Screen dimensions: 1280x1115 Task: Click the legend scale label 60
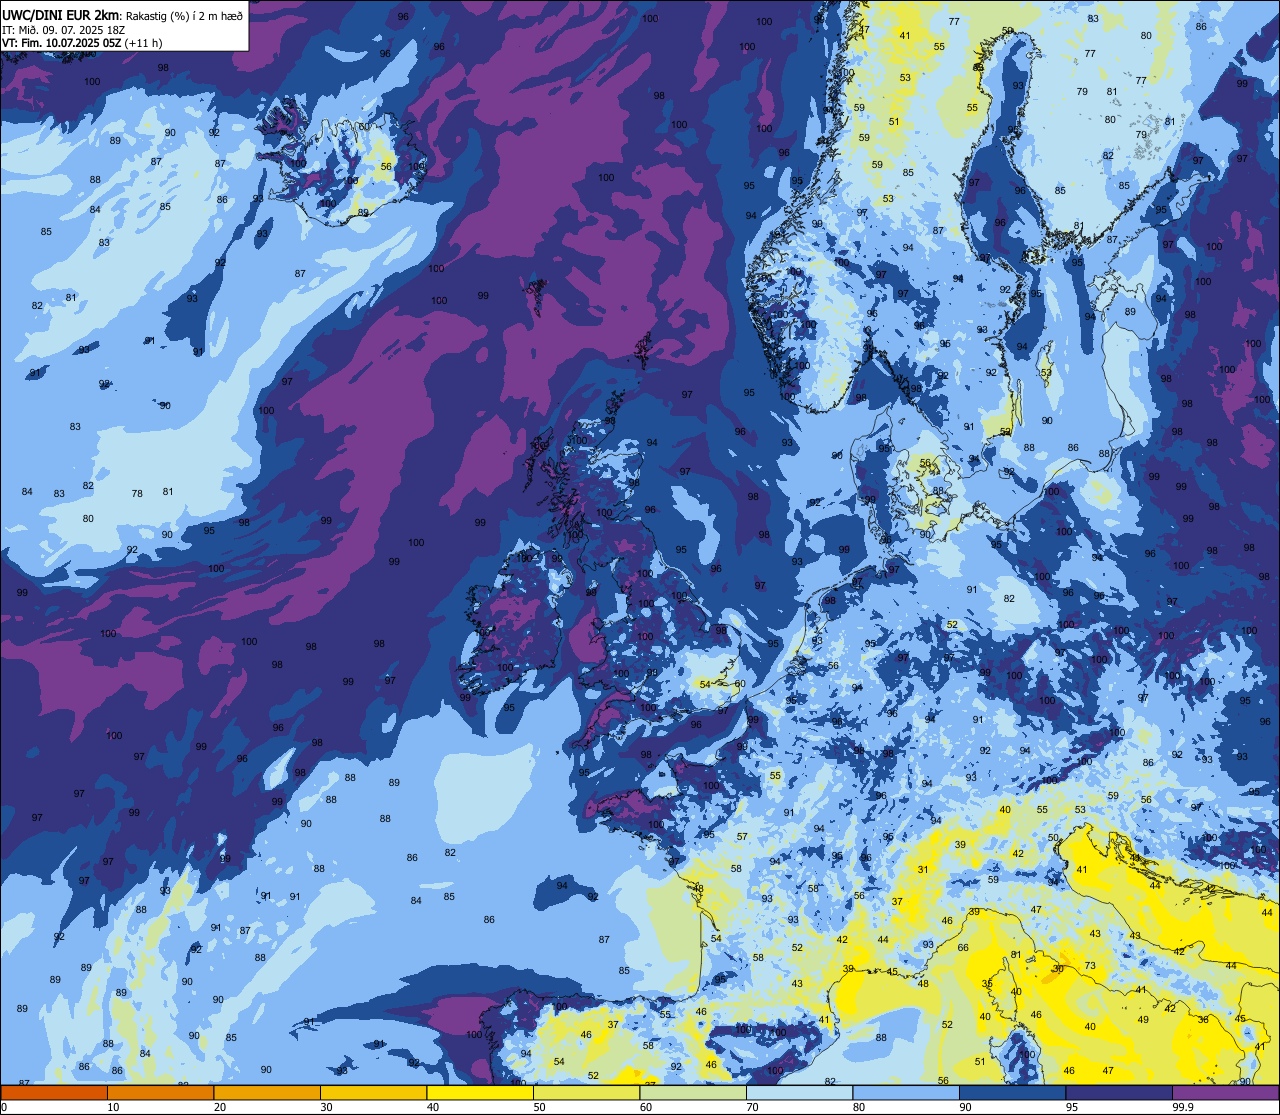point(645,1107)
